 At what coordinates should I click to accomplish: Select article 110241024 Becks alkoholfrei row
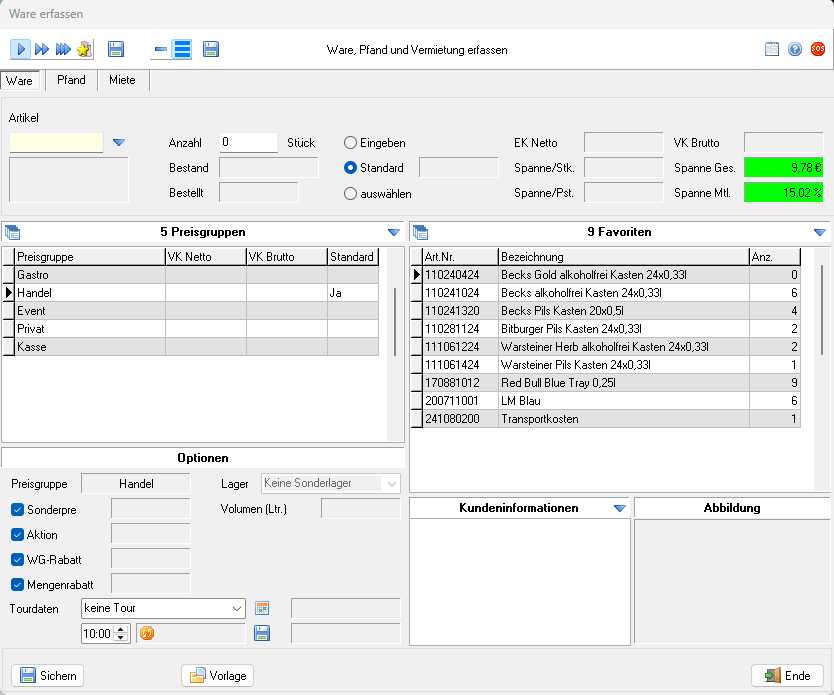pos(606,293)
